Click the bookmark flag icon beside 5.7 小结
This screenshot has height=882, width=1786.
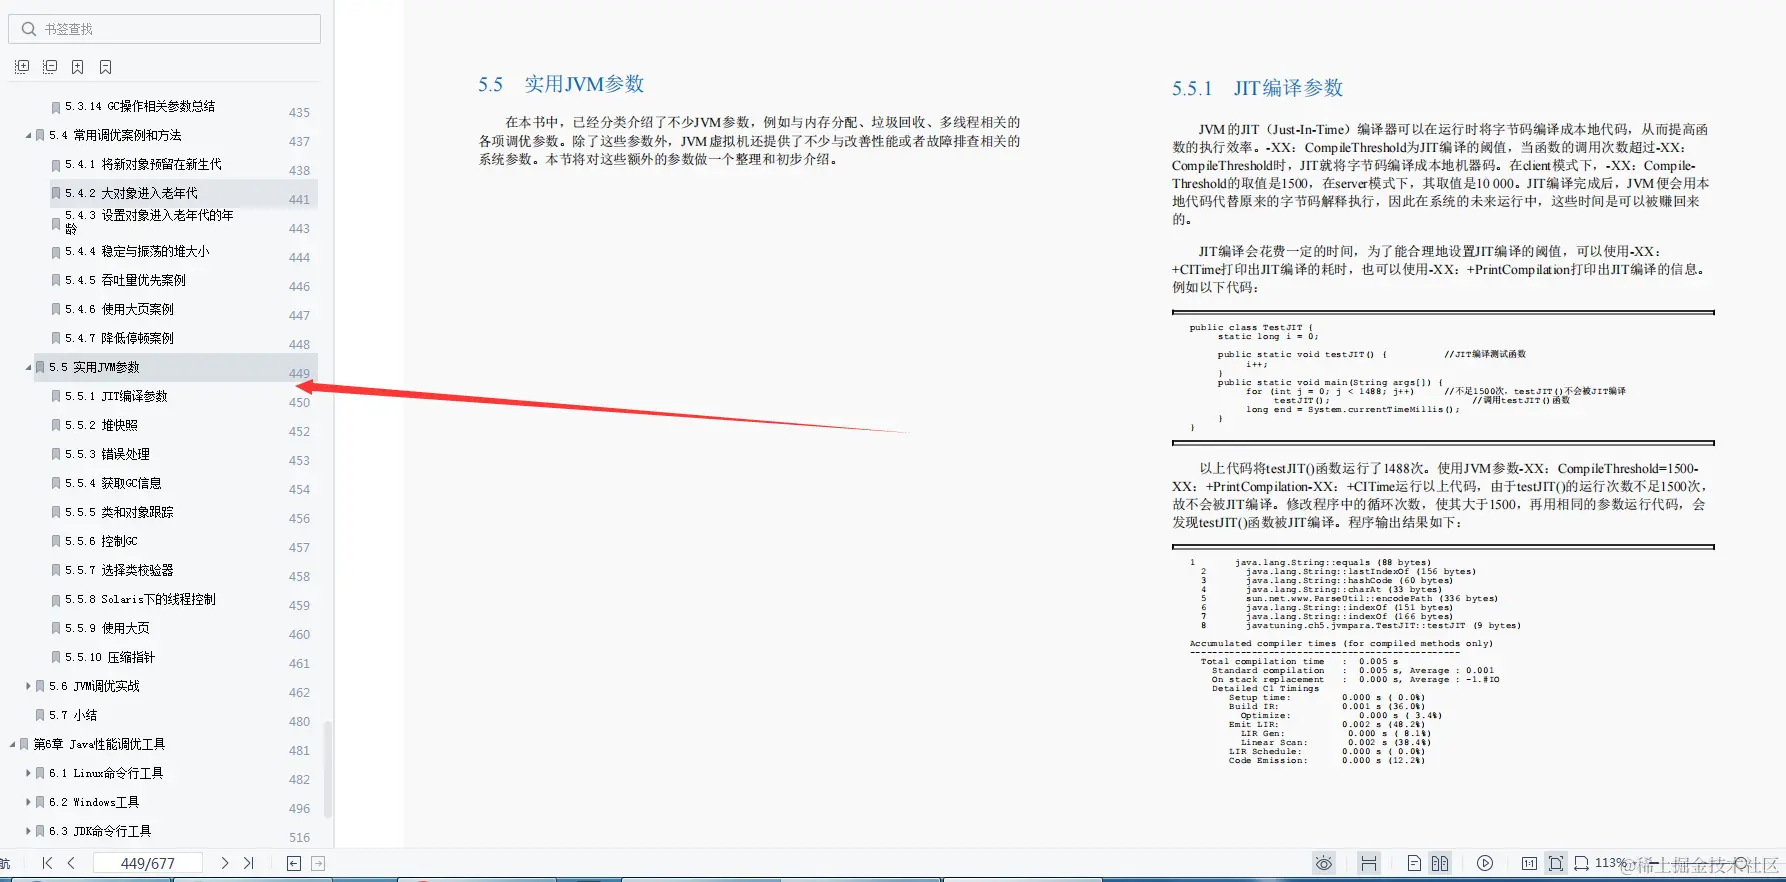(40, 715)
